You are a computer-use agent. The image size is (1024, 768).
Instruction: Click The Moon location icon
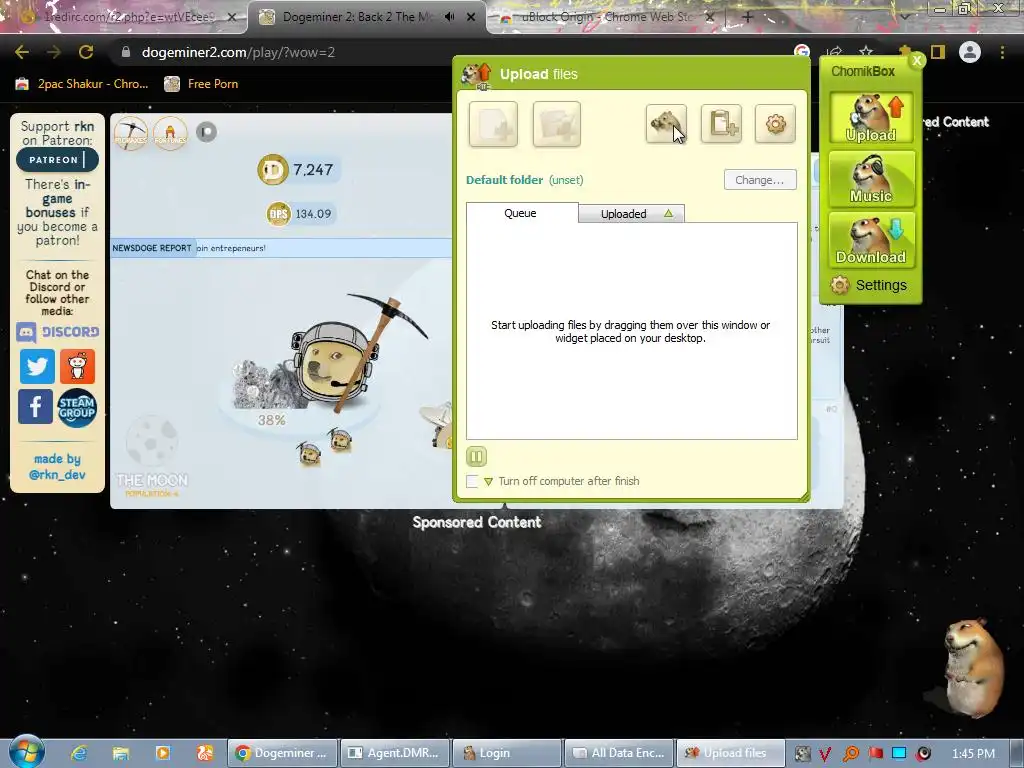click(152, 456)
